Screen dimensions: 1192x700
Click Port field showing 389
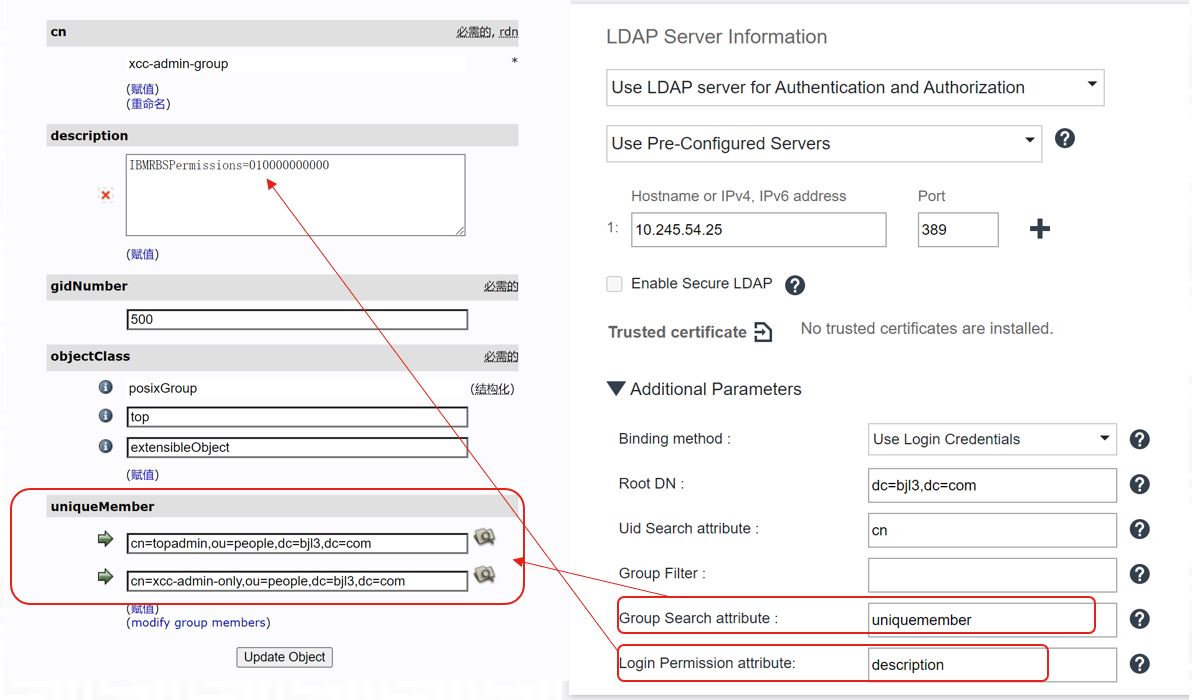click(x=958, y=230)
